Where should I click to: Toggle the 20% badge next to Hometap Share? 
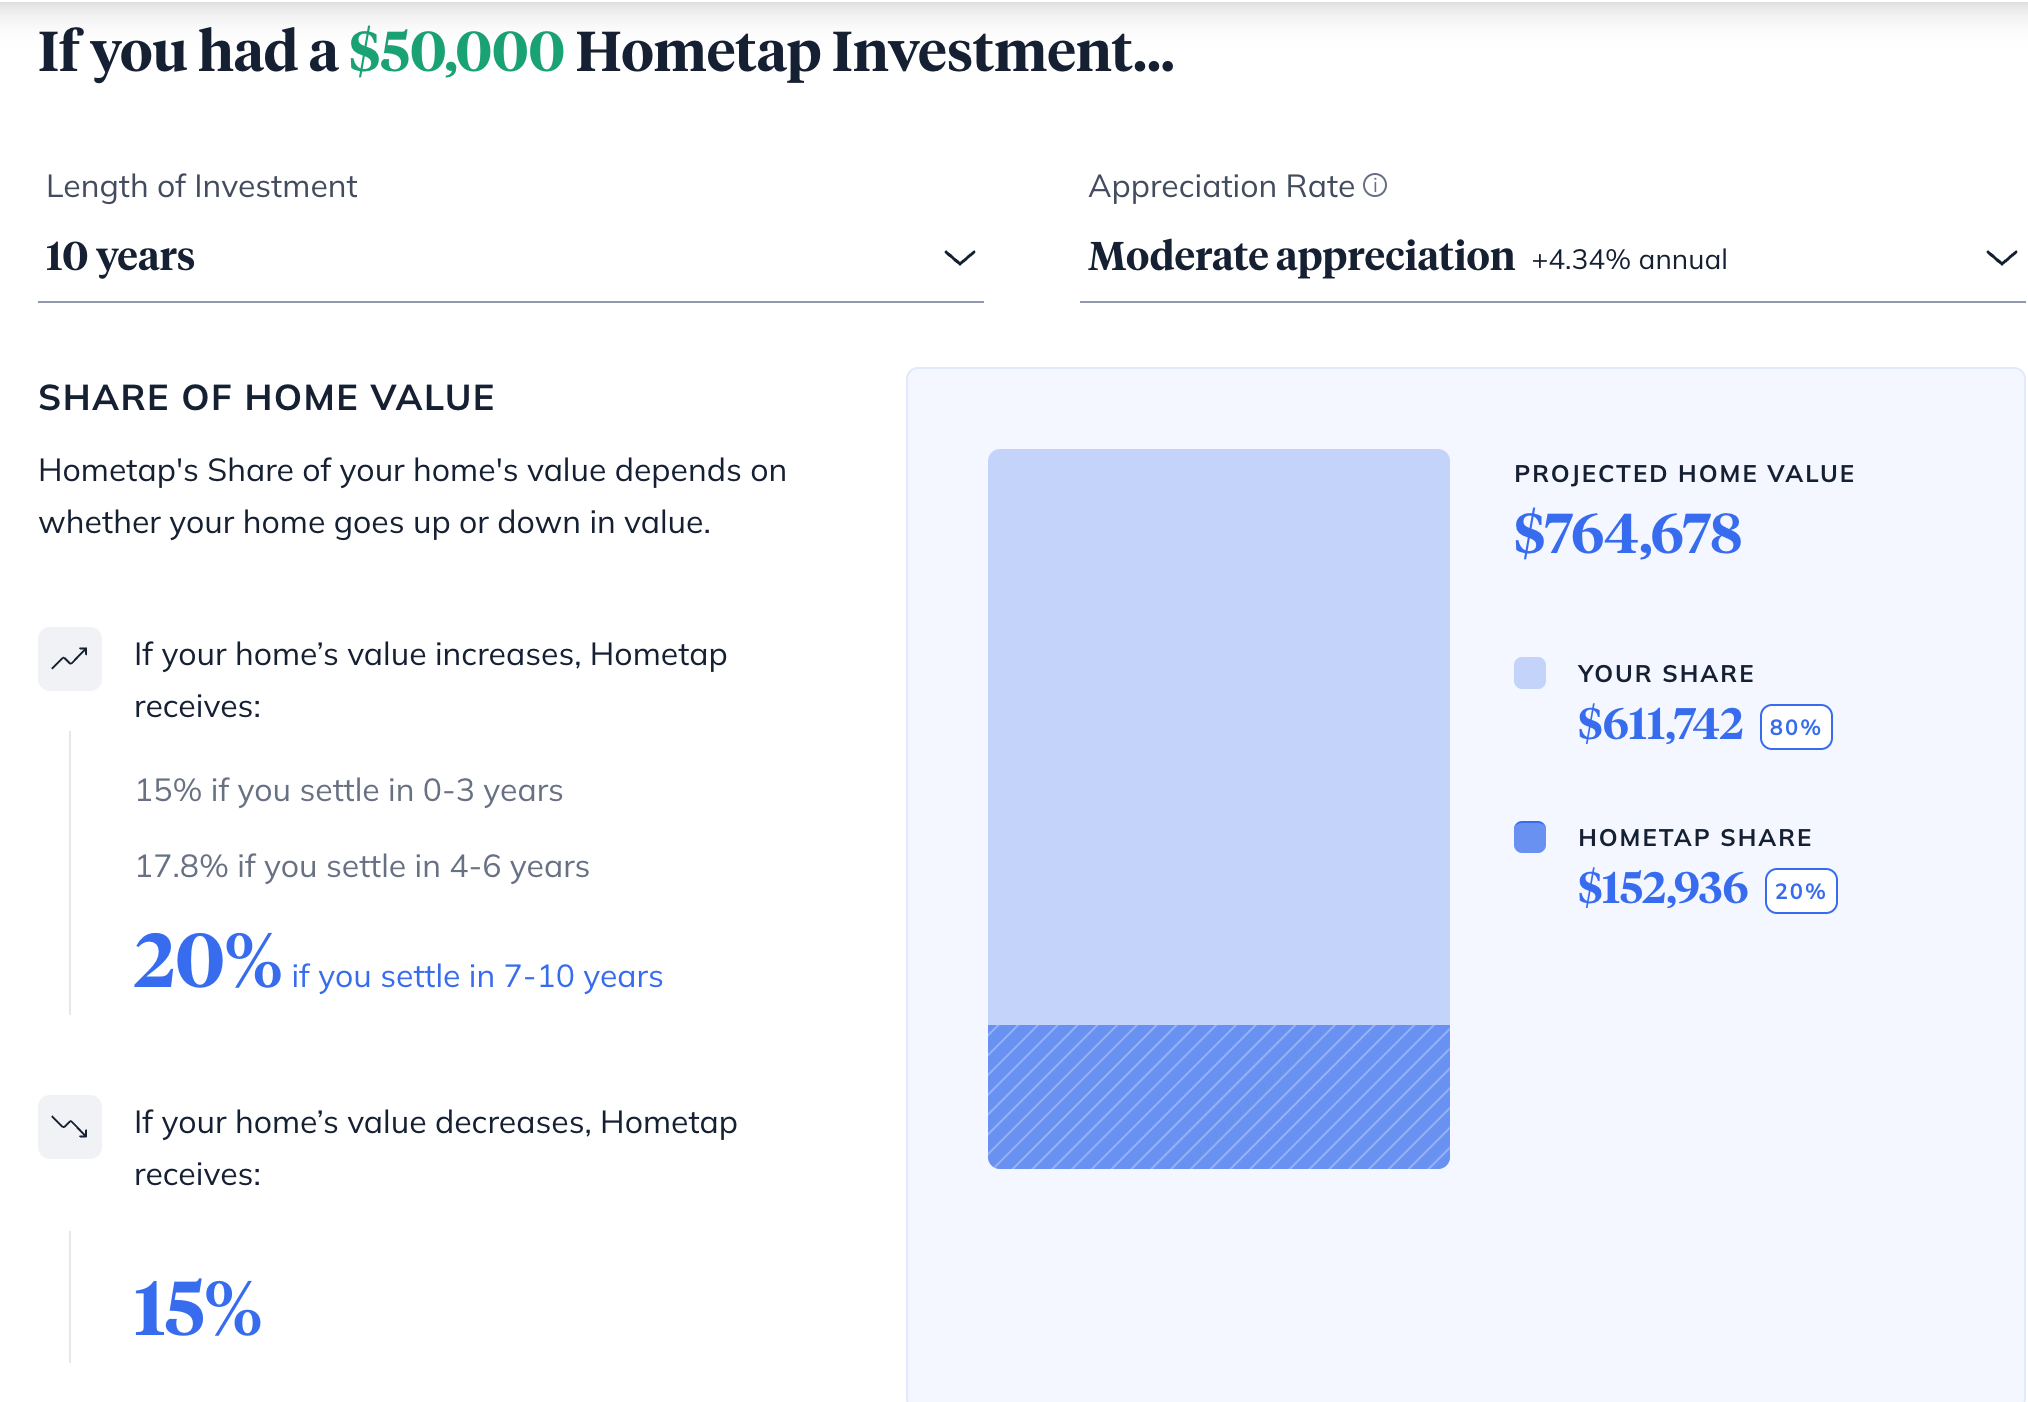click(1799, 889)
